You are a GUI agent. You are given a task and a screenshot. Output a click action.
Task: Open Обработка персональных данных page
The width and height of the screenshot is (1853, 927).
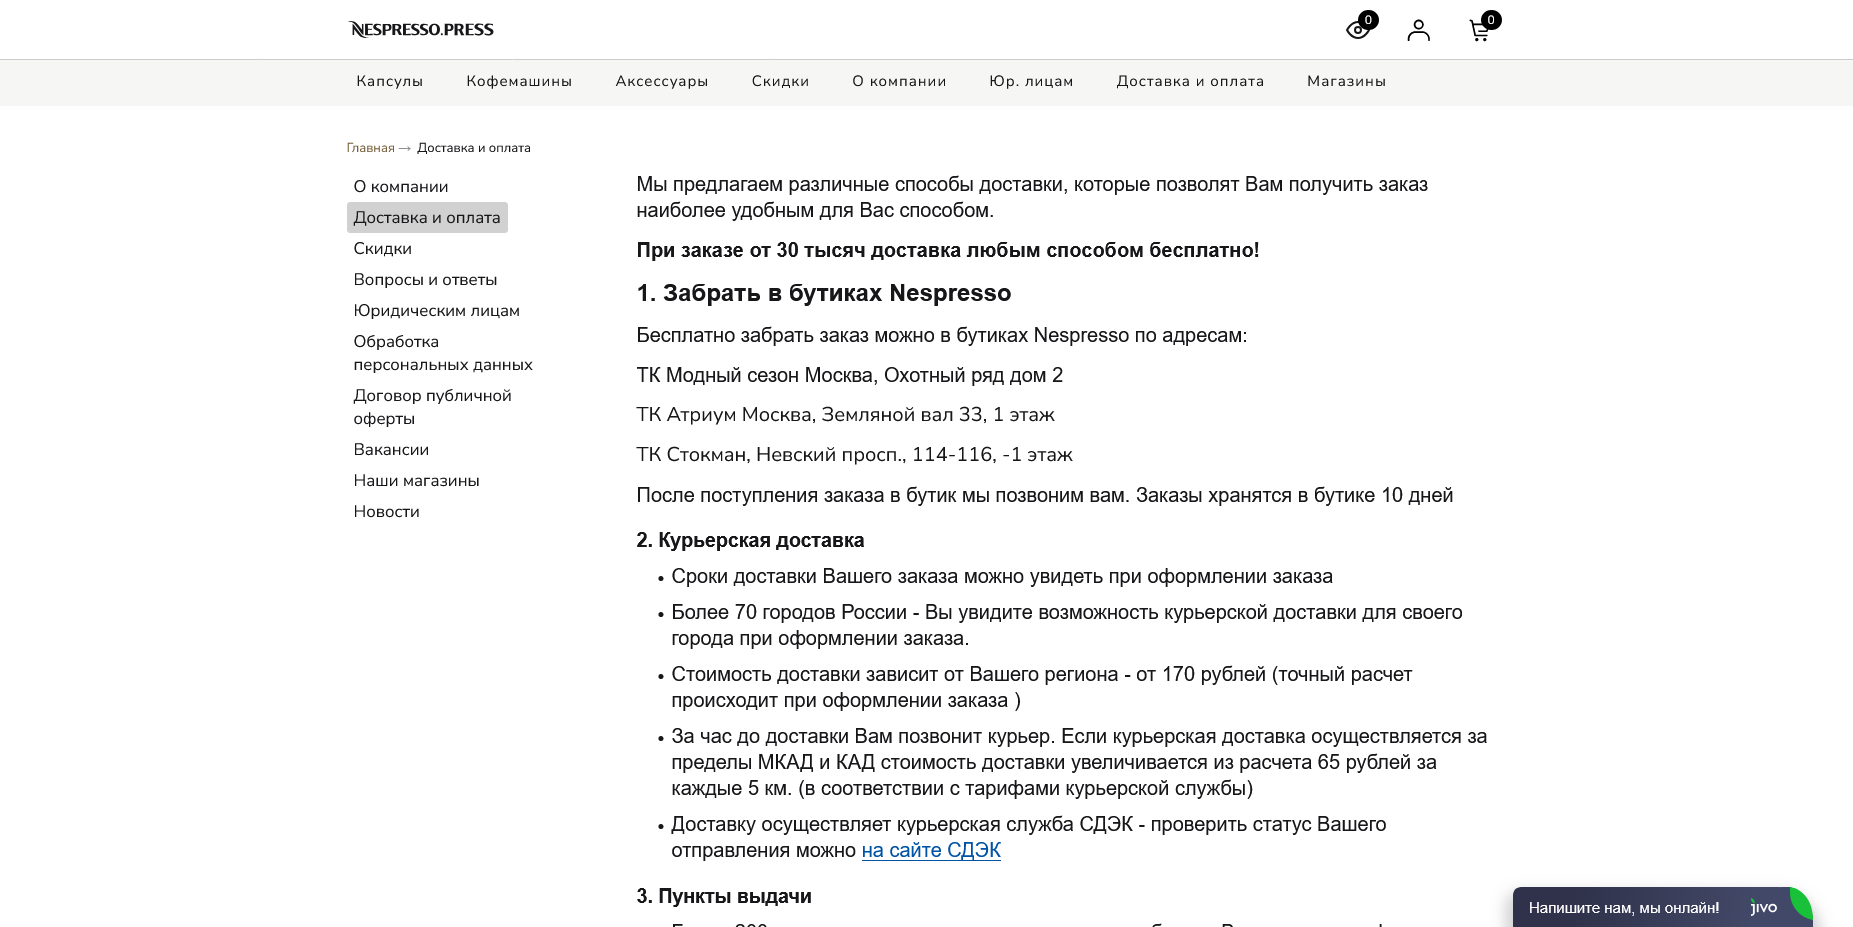pos(443,353)
